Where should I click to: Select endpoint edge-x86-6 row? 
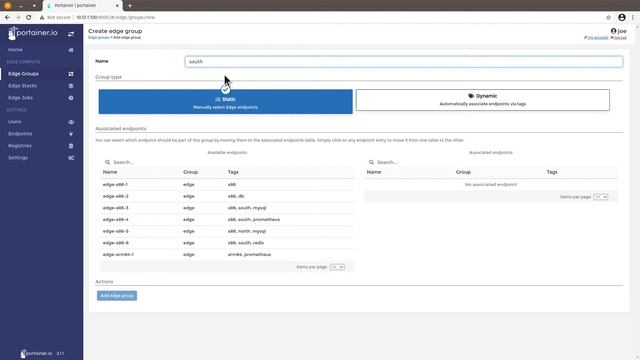point(227,243)
